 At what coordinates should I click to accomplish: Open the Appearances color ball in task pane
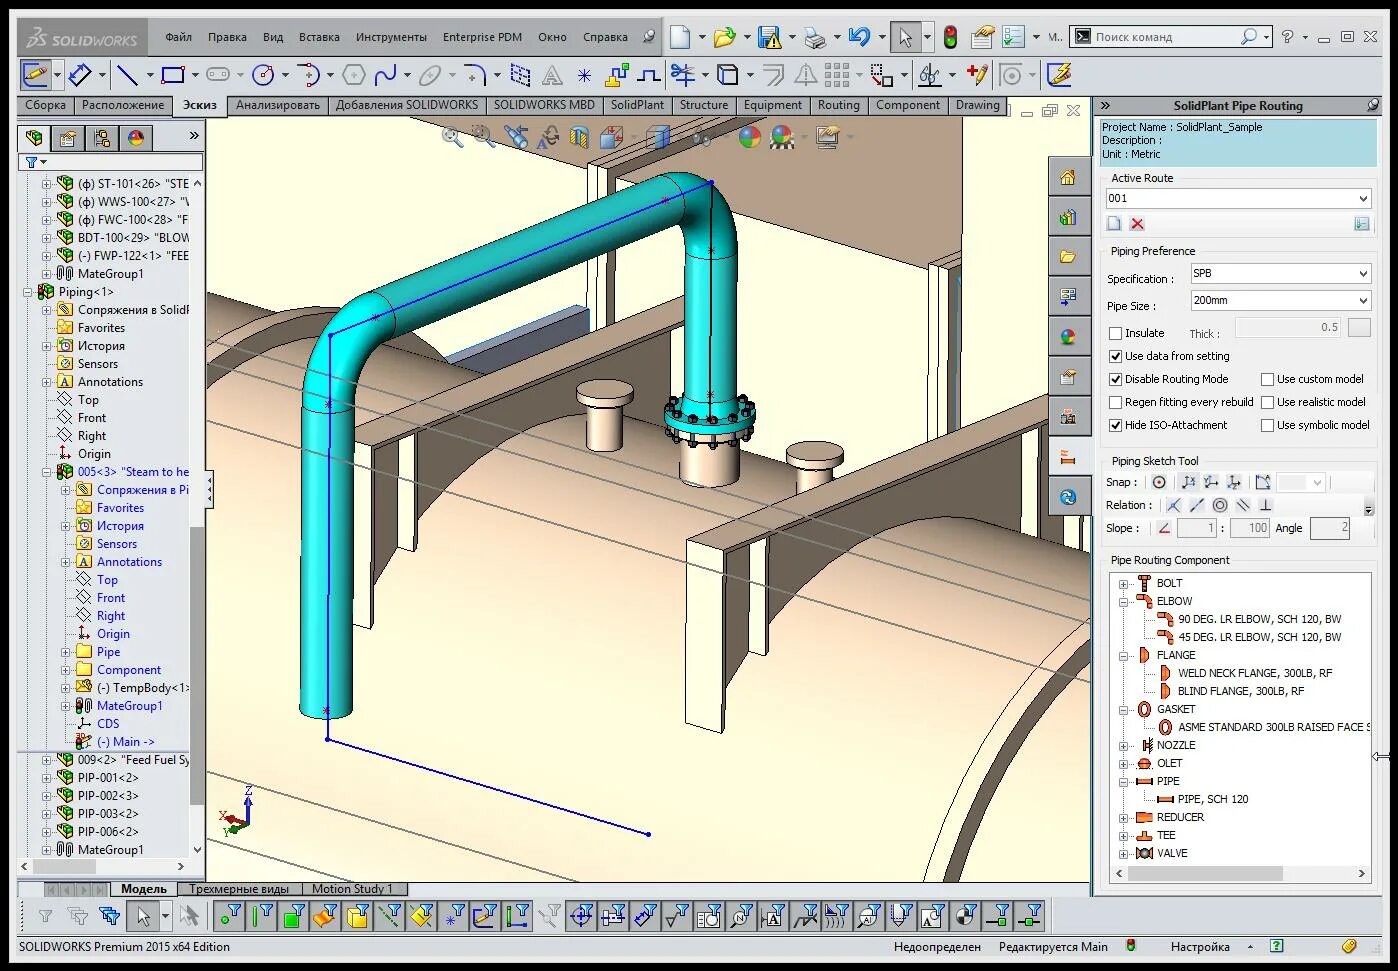pyautogui.click(x=1068, y=337)
